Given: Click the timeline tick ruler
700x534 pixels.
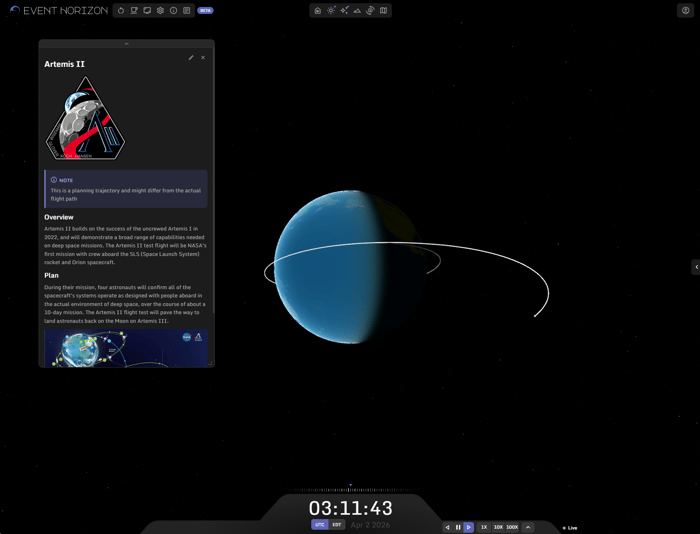Looking at the screenshot, I should click(350, 490).
